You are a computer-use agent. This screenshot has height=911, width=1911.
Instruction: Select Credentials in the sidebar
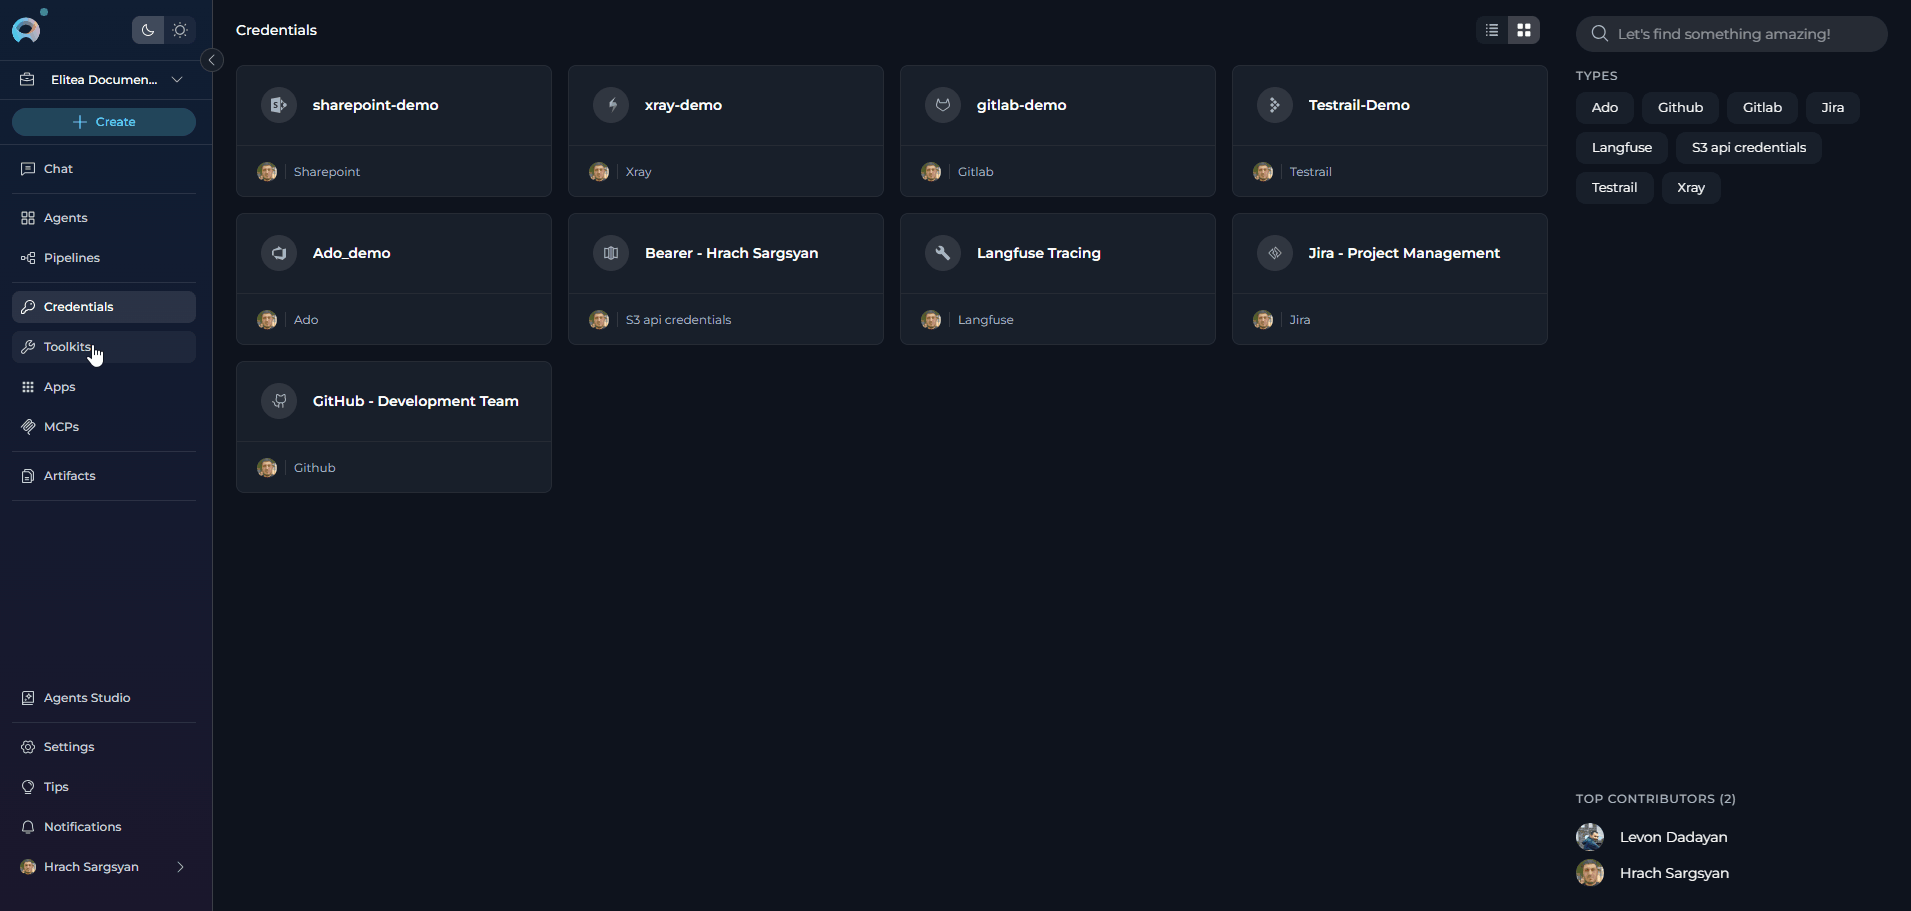tap(104, 307)
